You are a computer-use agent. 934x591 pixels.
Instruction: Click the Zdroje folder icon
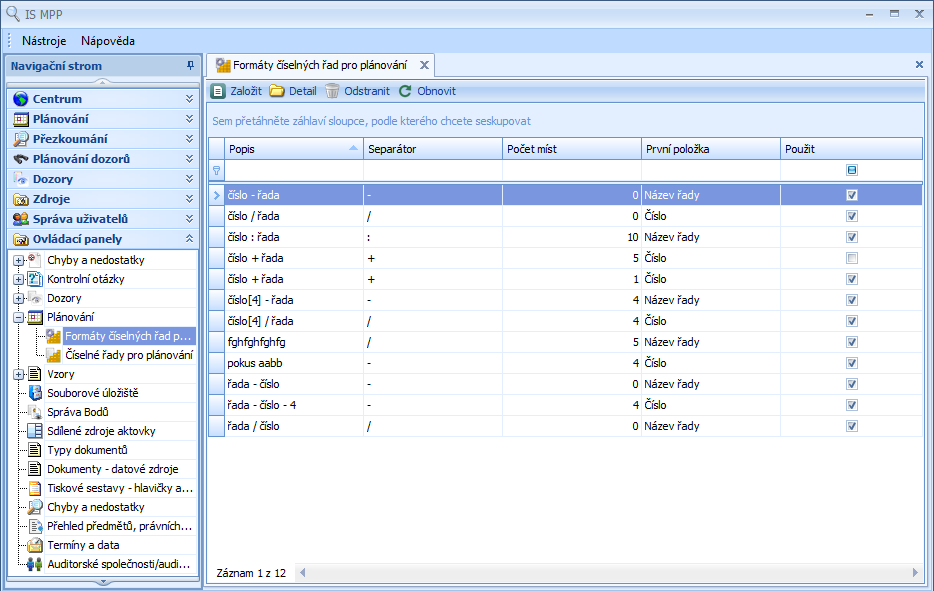pos(21,199)
